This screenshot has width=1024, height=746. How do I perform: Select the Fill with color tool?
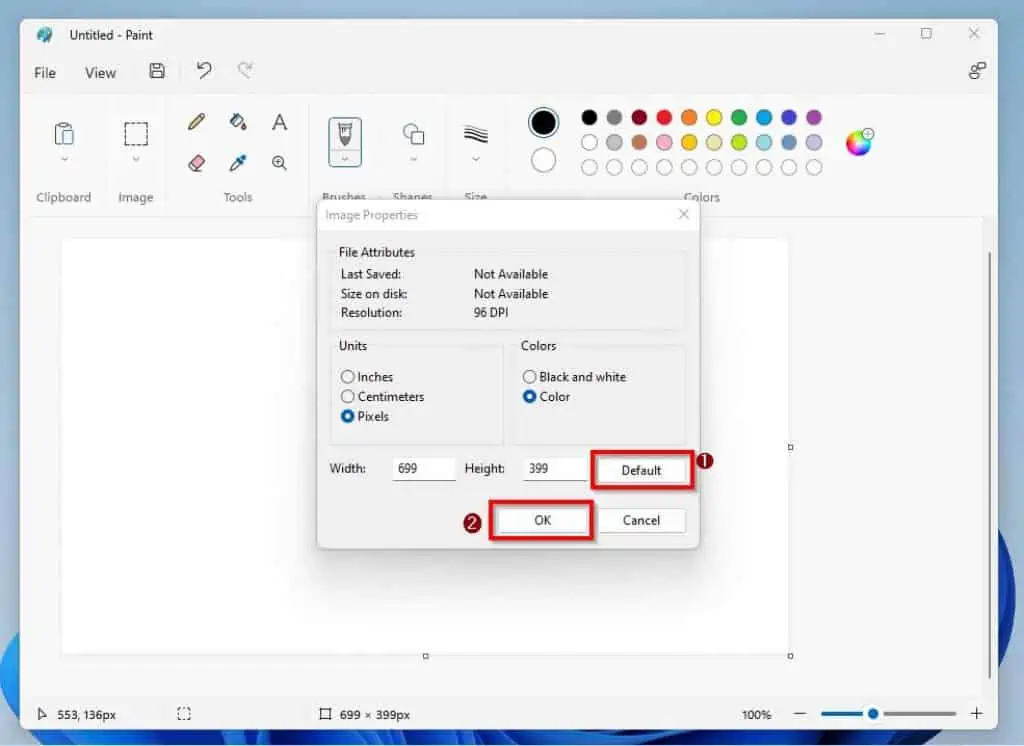[237, 121]
